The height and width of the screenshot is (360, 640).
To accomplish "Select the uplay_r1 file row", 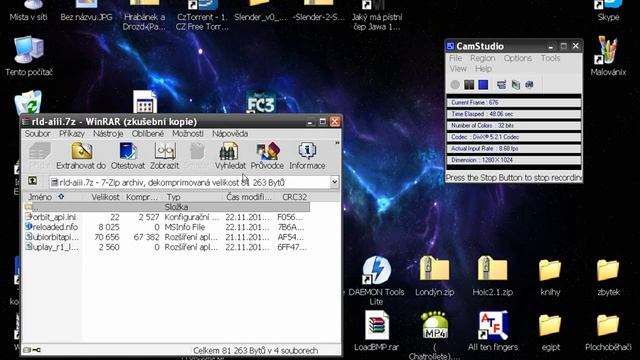I will point(167,247).
